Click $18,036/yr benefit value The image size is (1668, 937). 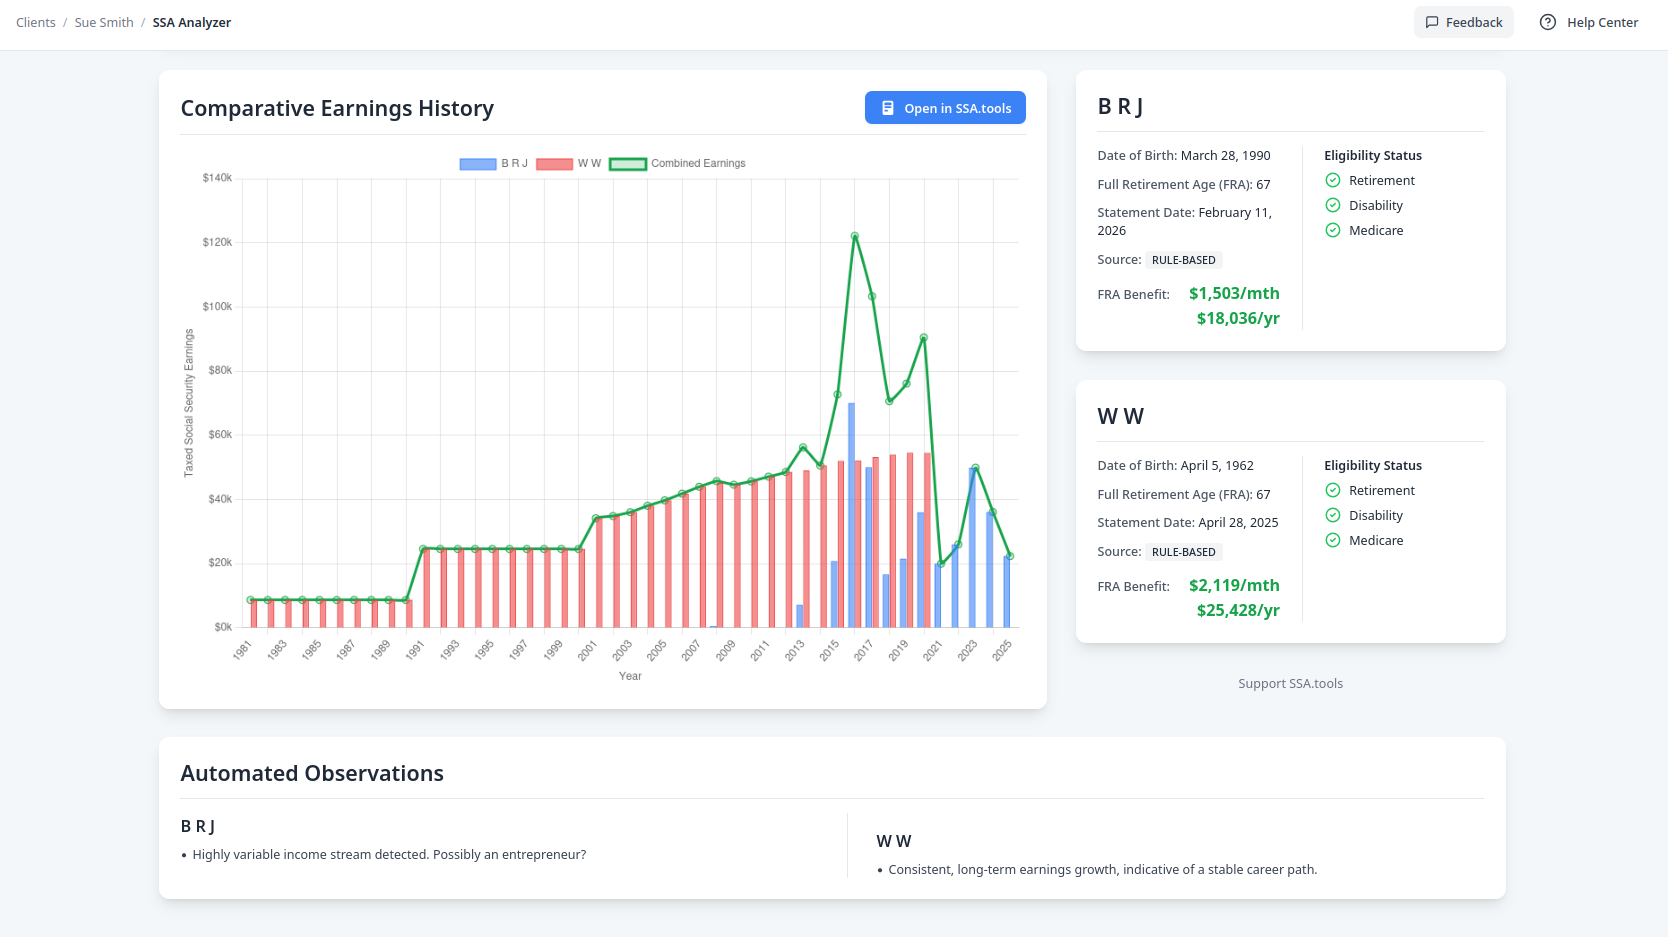[1238, 318]
